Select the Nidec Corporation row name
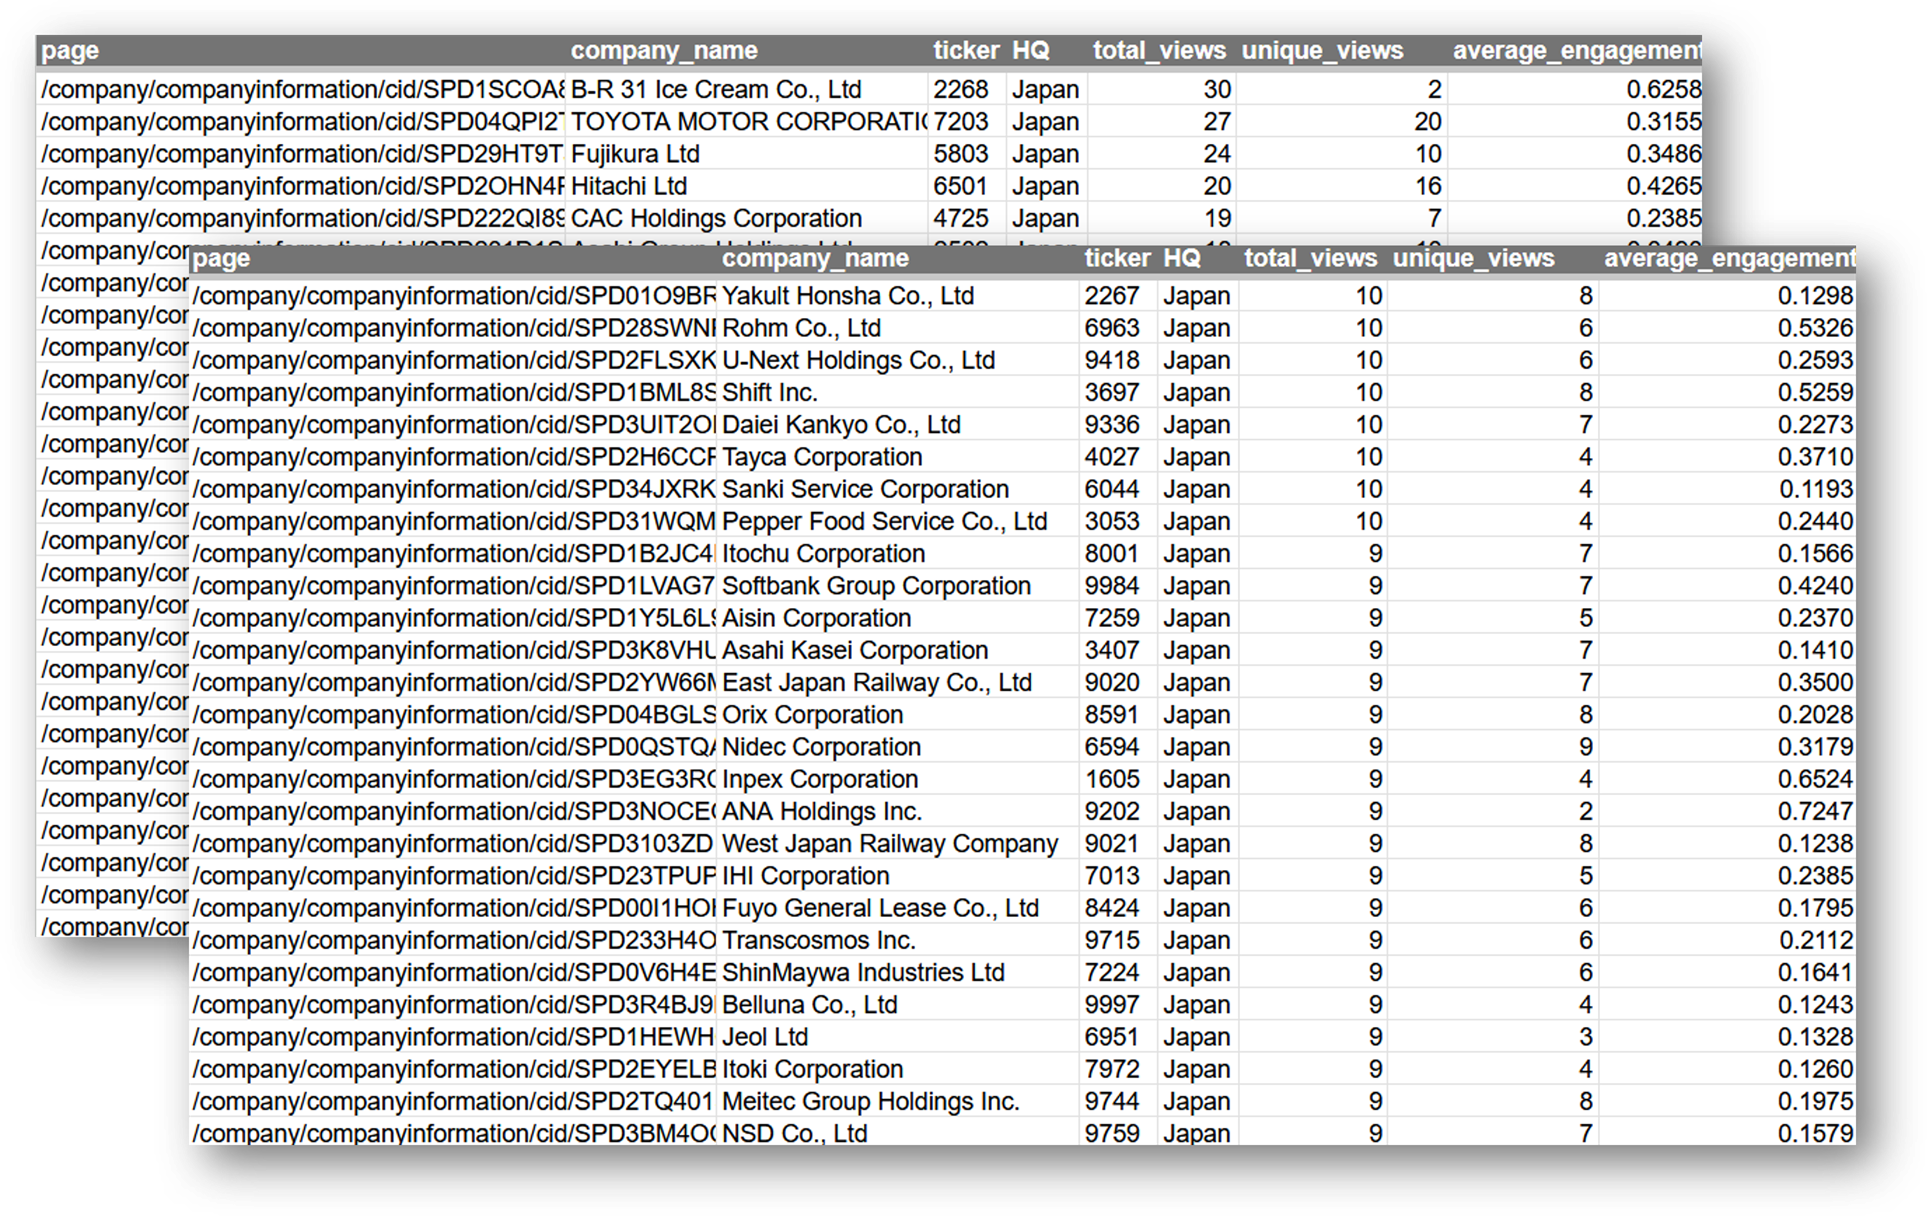The width and height of the screenshot is (1927, 1216). point(821,747)
